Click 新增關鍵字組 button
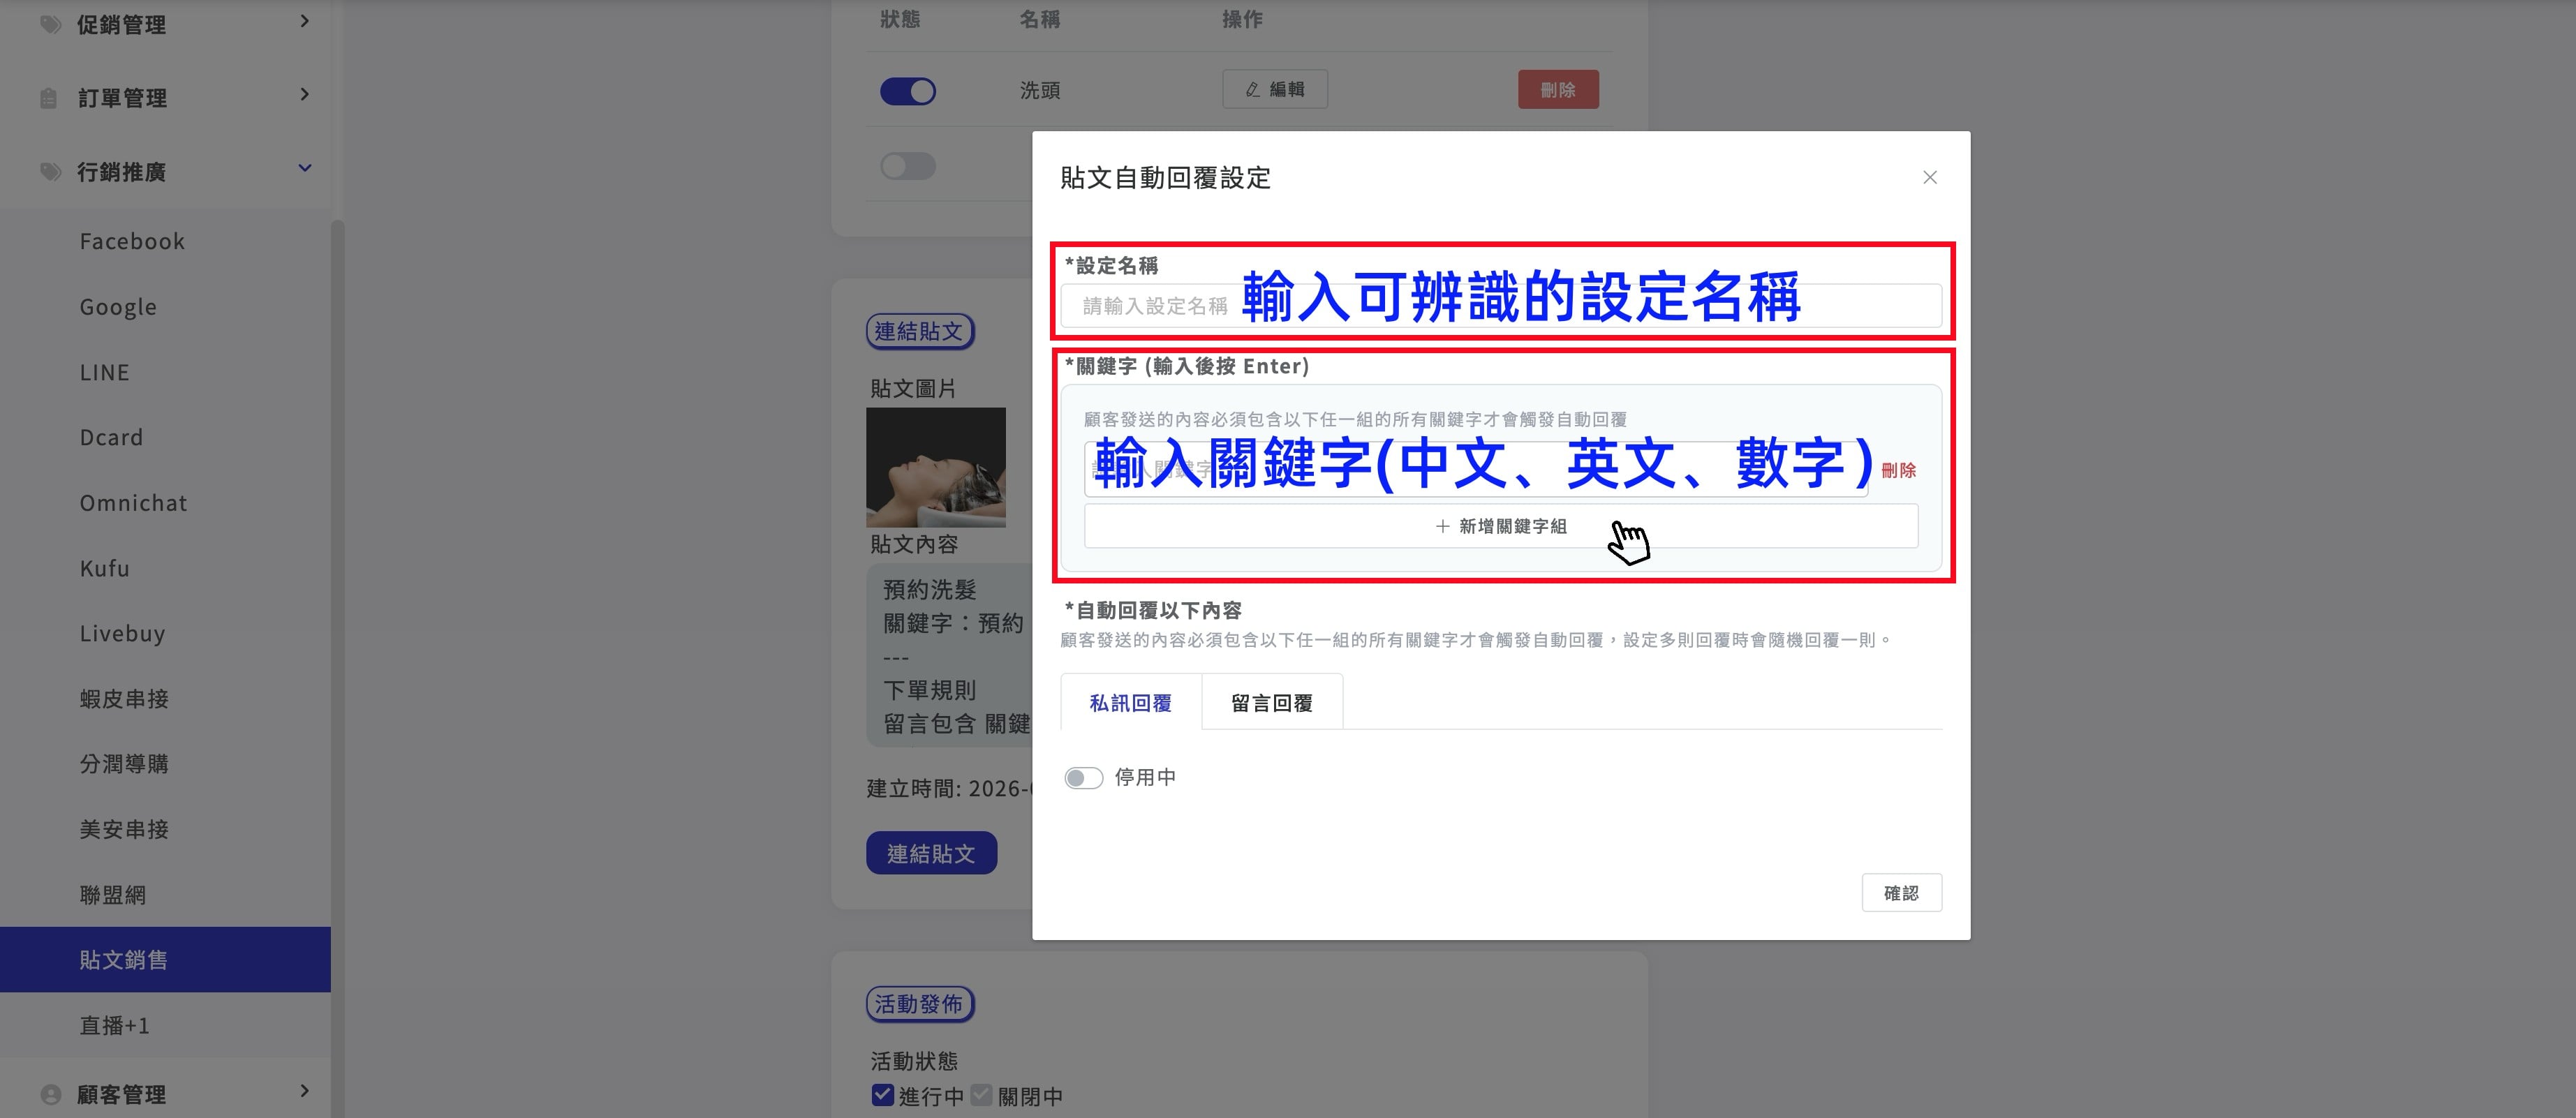 point(1501,526)
